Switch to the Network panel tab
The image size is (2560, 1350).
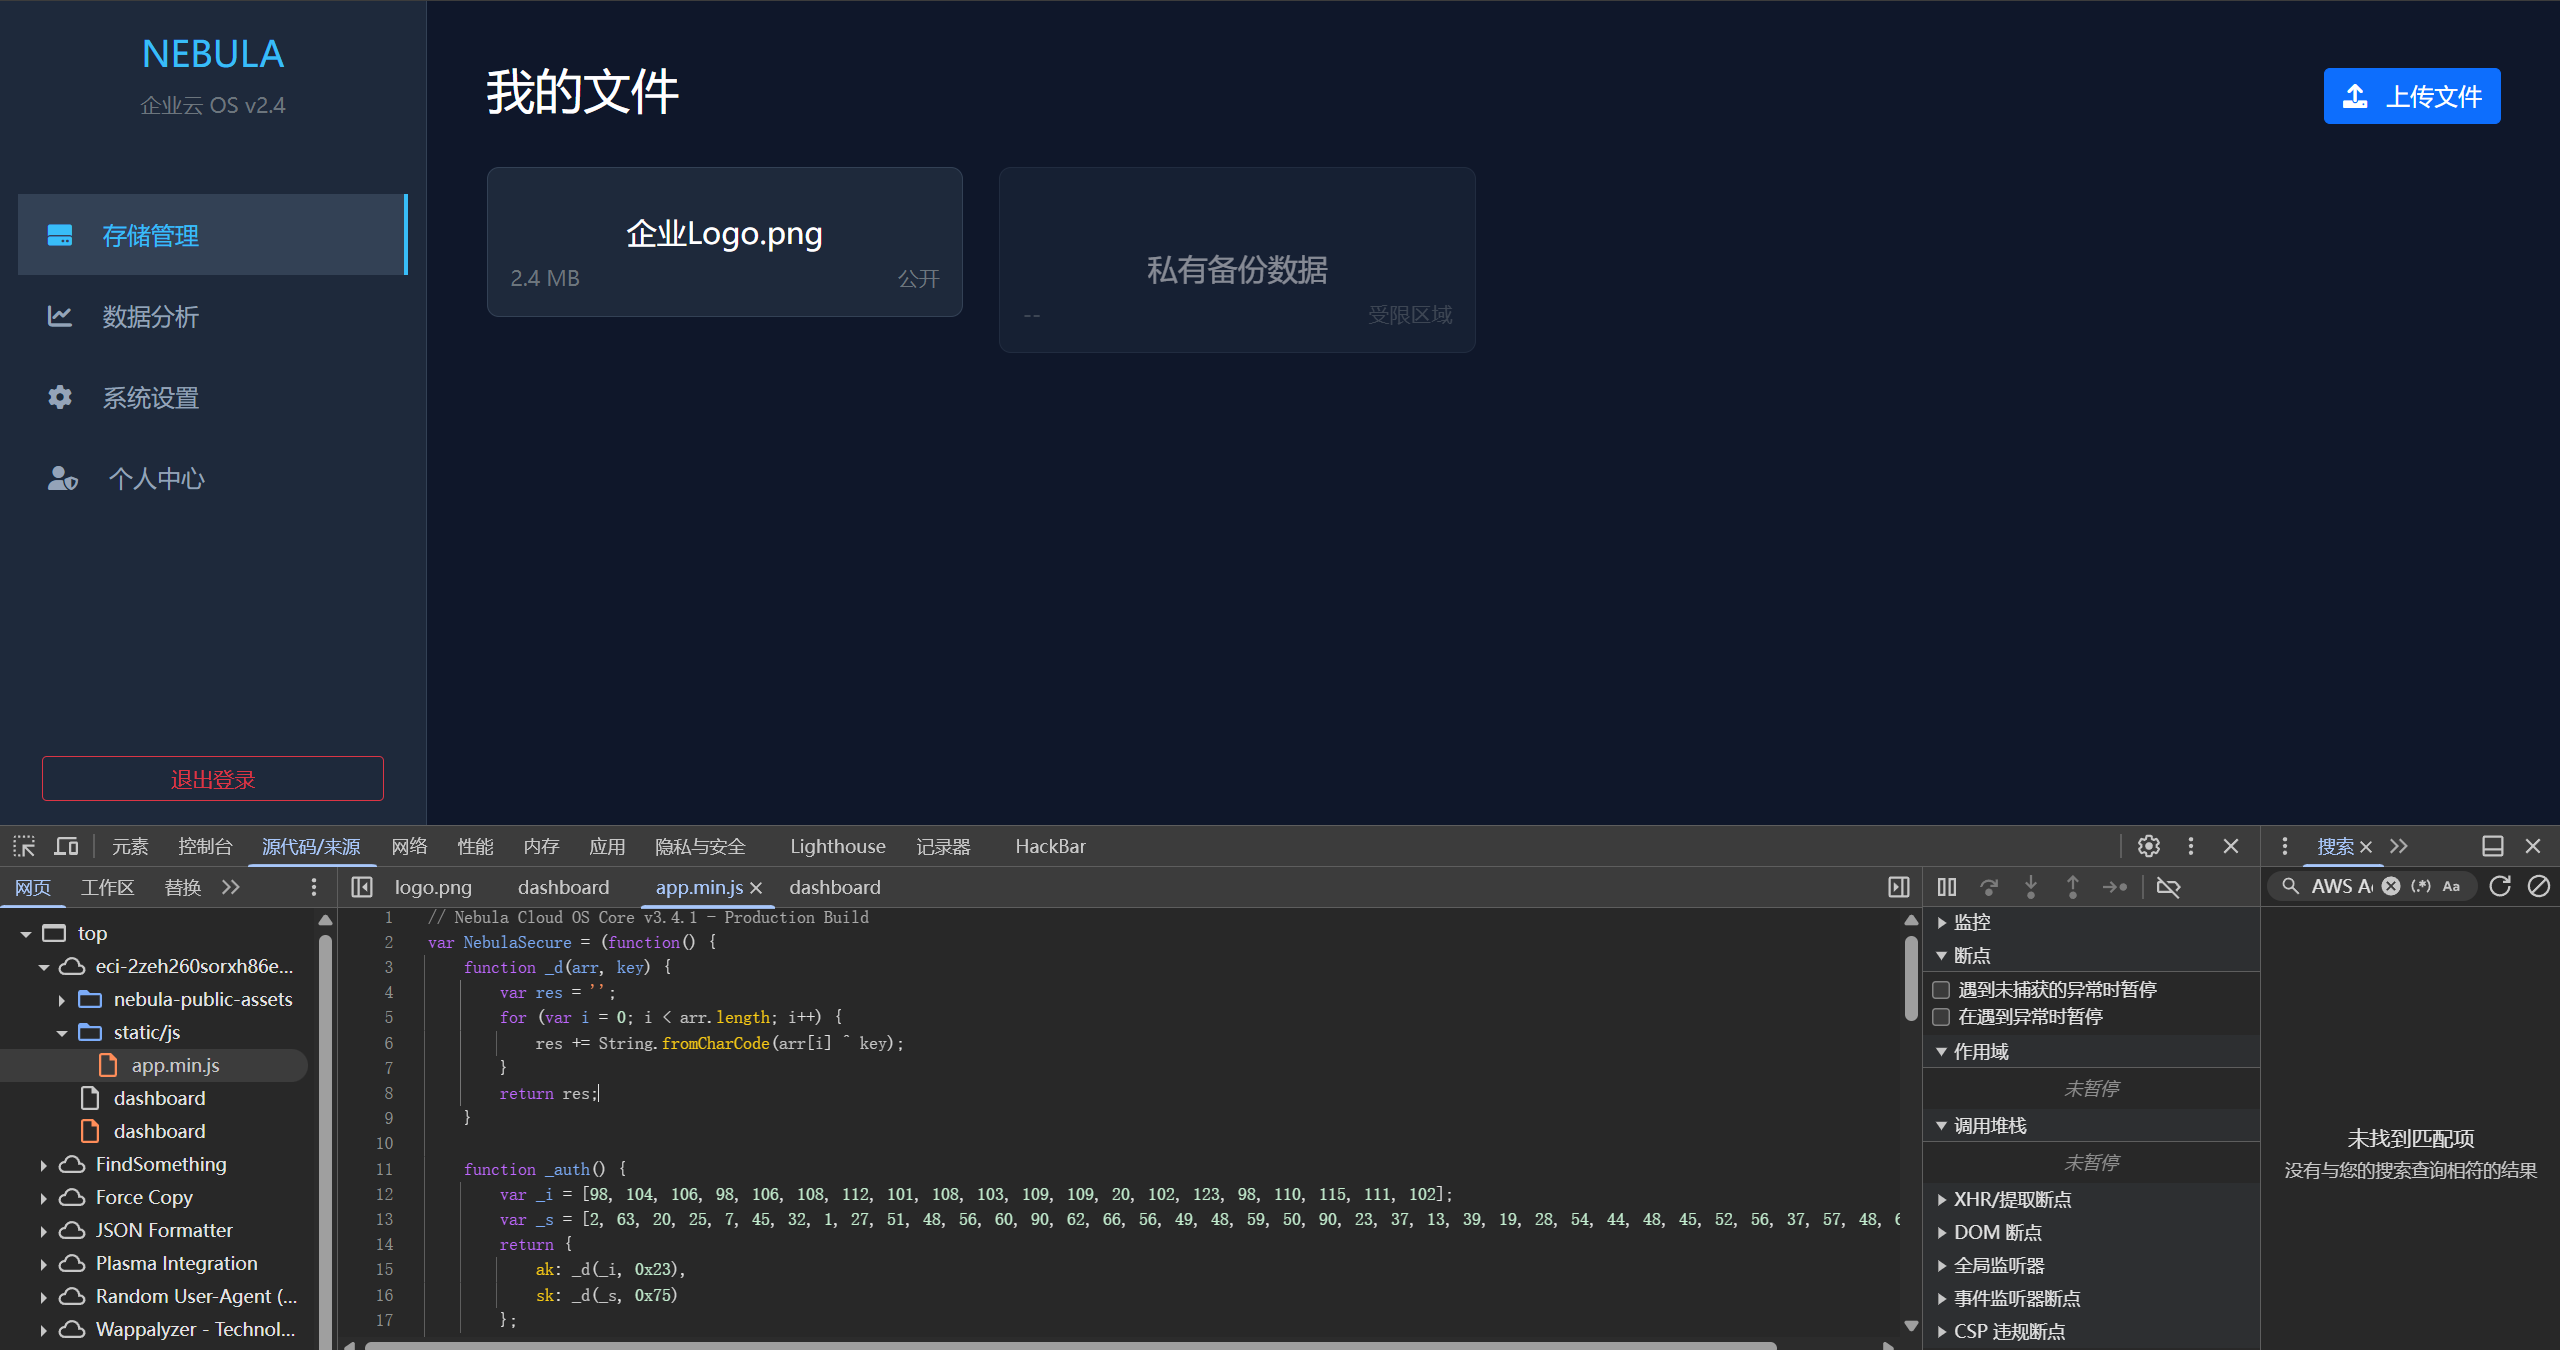409,847
